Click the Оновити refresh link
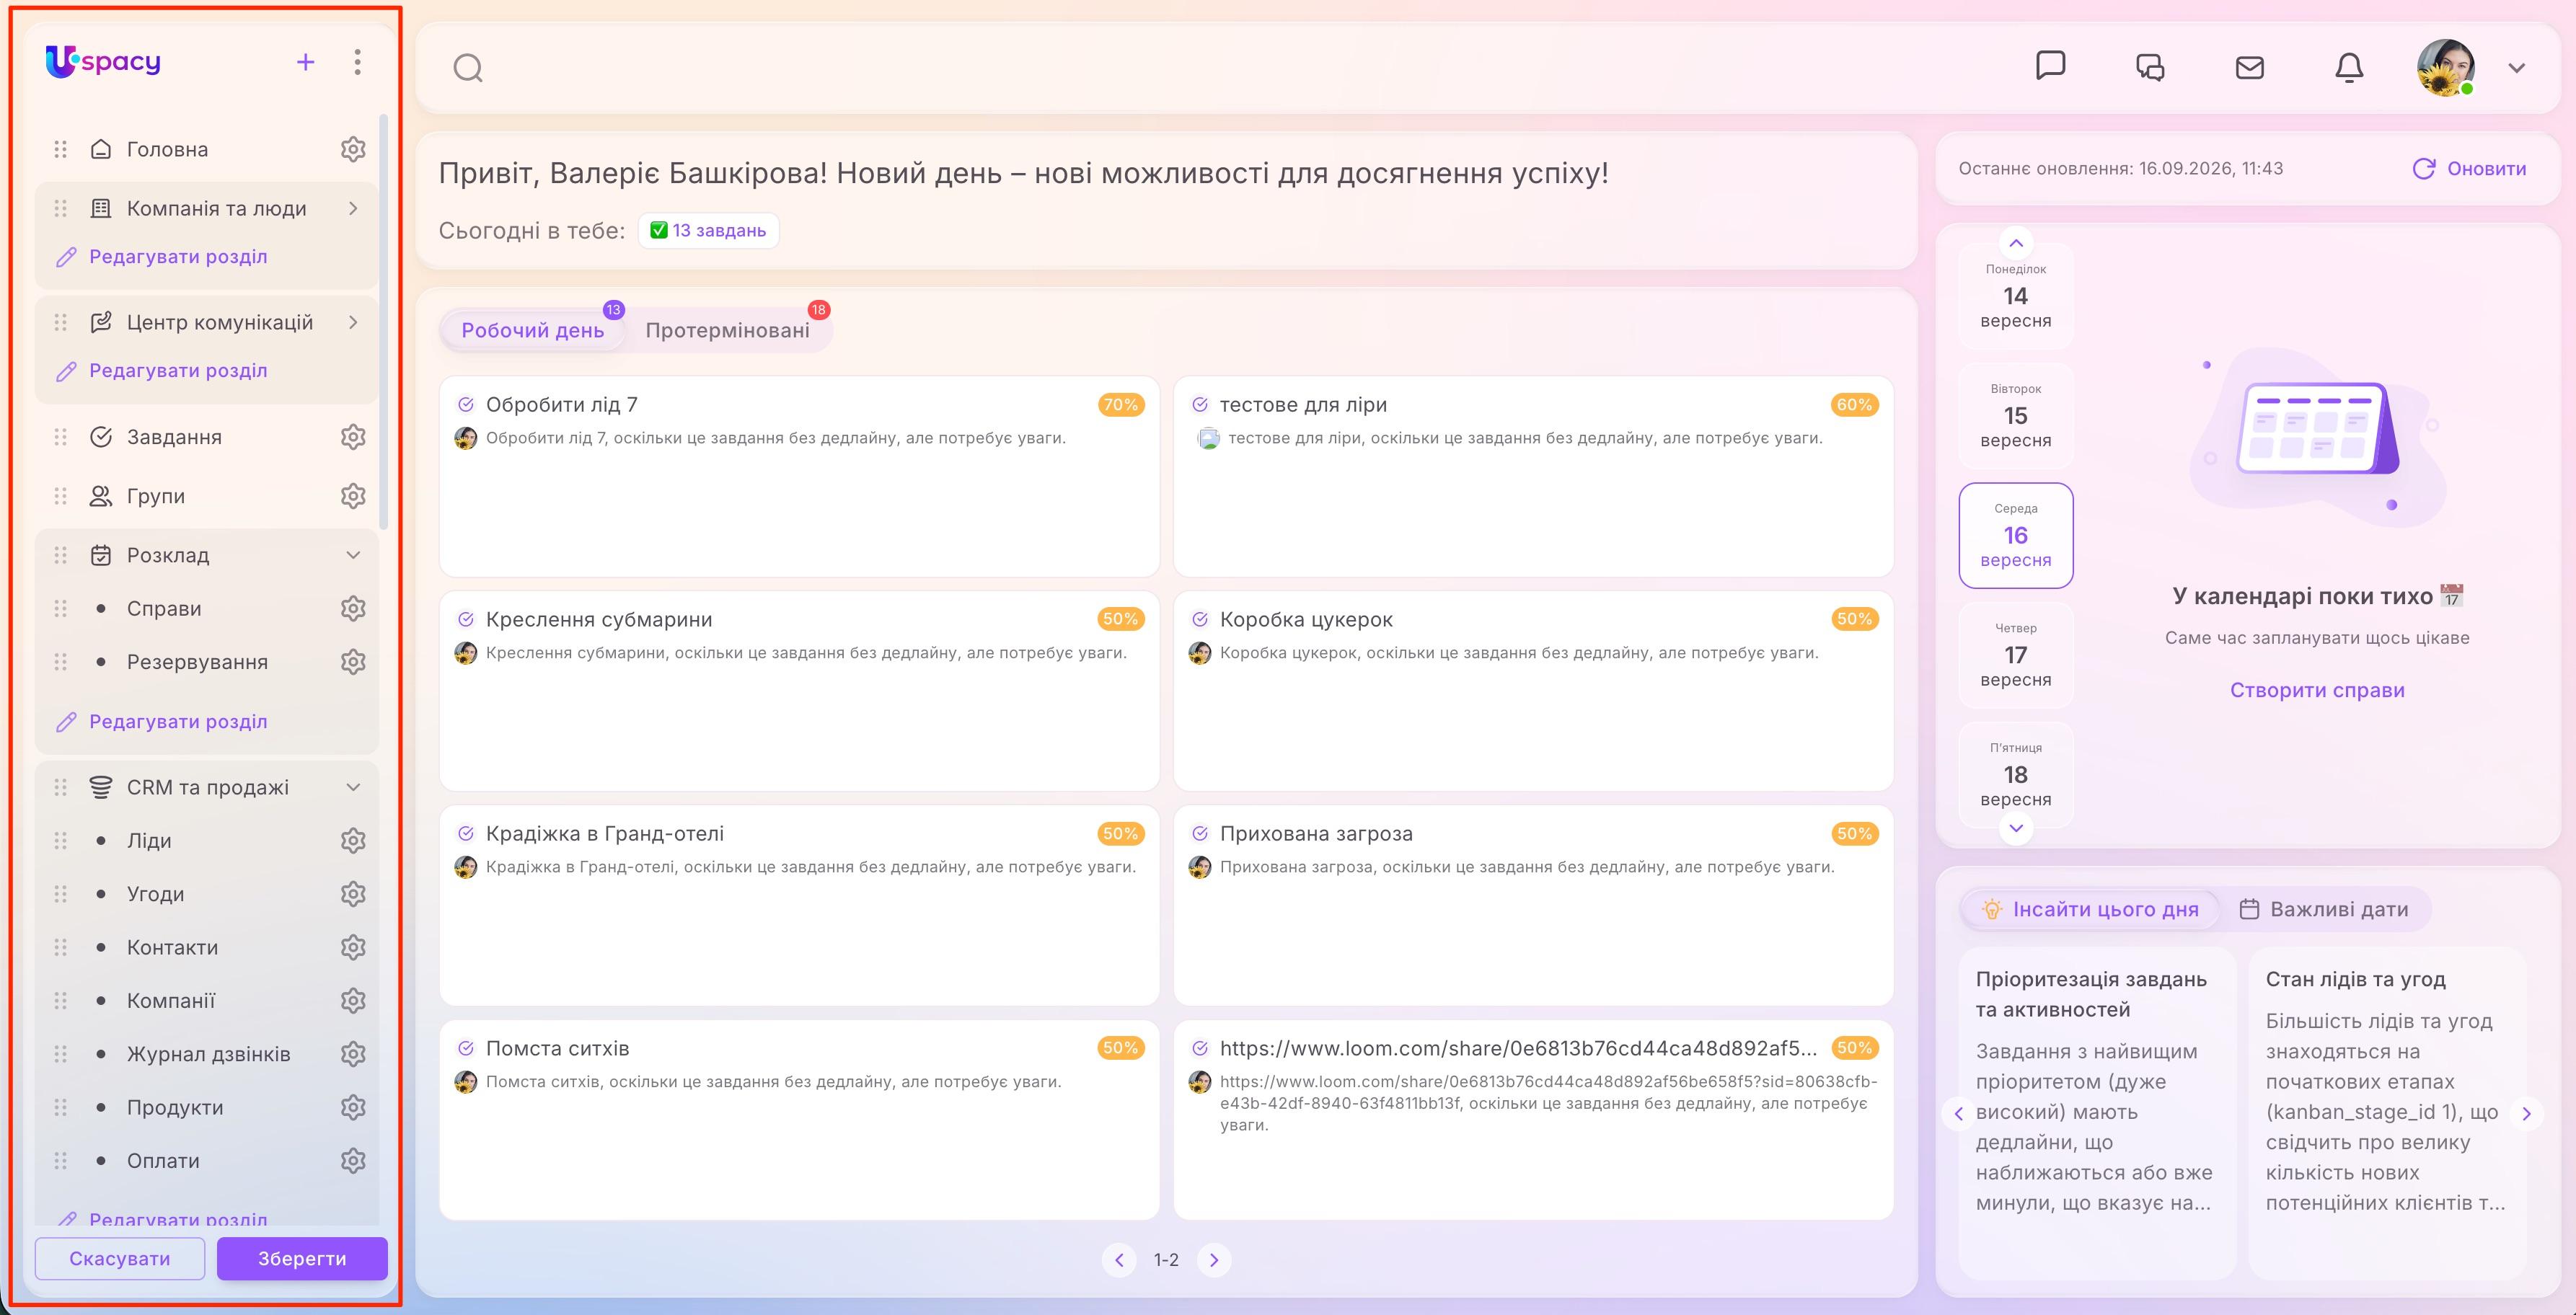This screenshot has height=1315, width=2576. coord(2469,169)
